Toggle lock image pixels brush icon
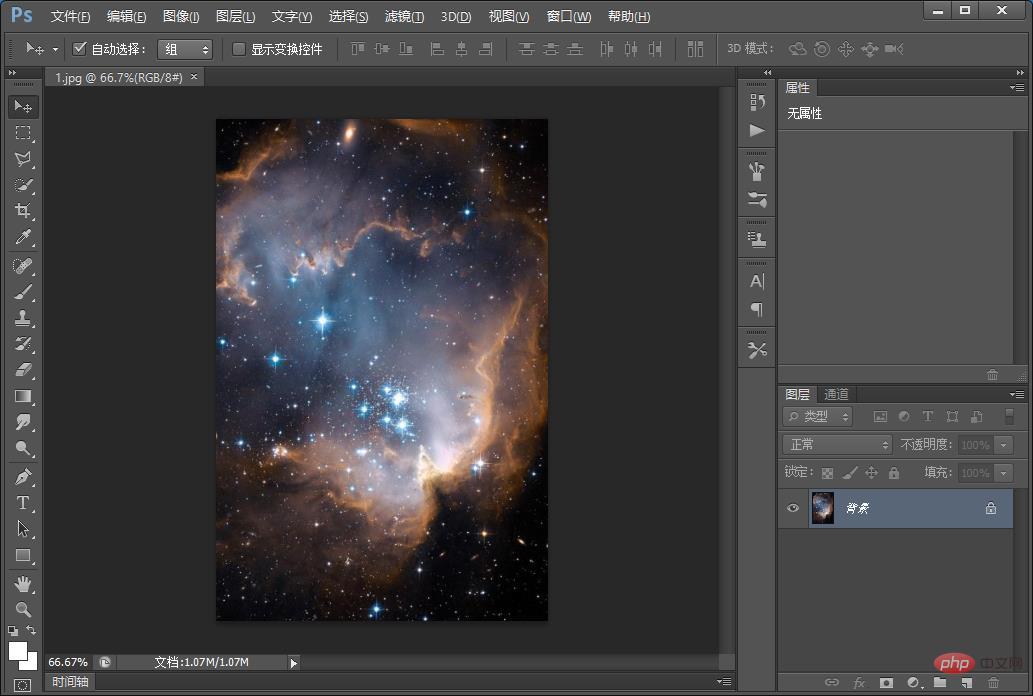 [850, 473]
